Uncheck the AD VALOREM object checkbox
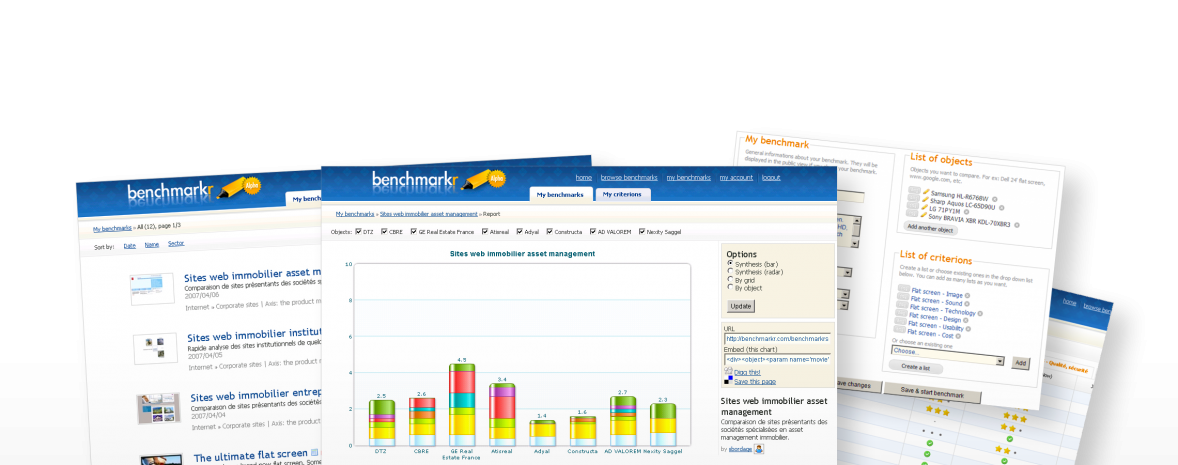The height and width of the screenshot is (465, 1178). point(593,231)
